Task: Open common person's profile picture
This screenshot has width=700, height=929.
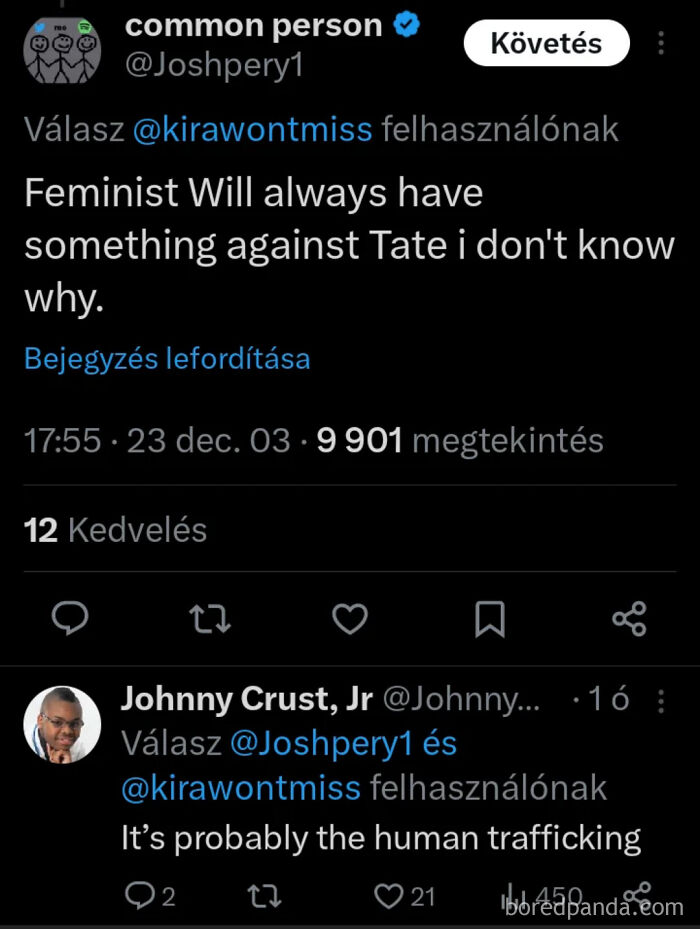Action: [x=58, y=50]
